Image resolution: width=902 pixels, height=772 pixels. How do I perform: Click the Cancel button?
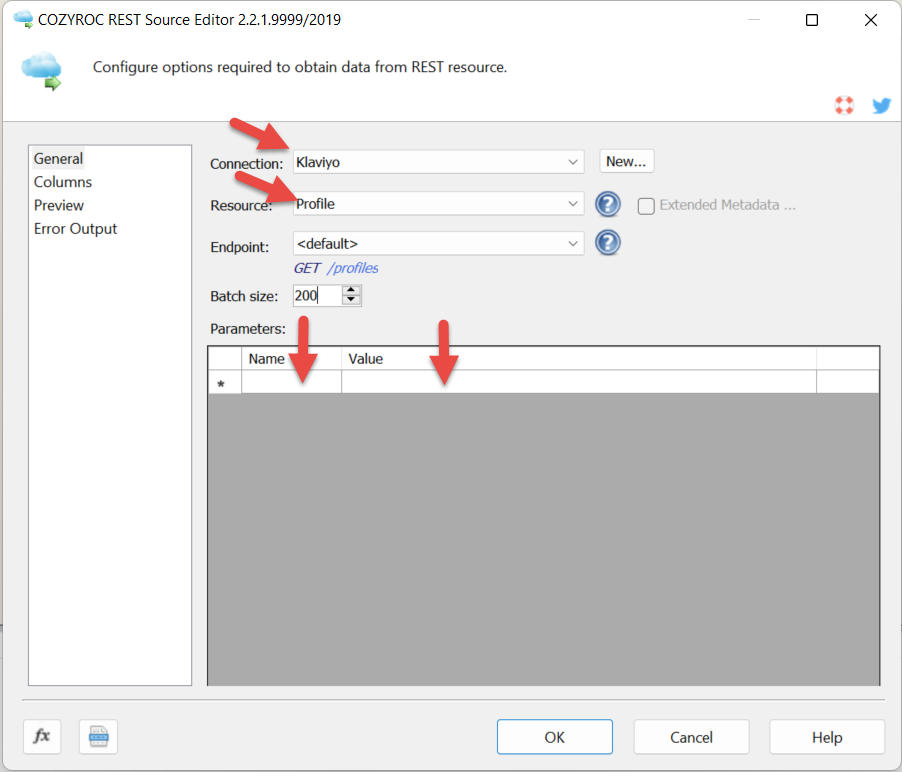pyautogui.click(x=691, y=737)
